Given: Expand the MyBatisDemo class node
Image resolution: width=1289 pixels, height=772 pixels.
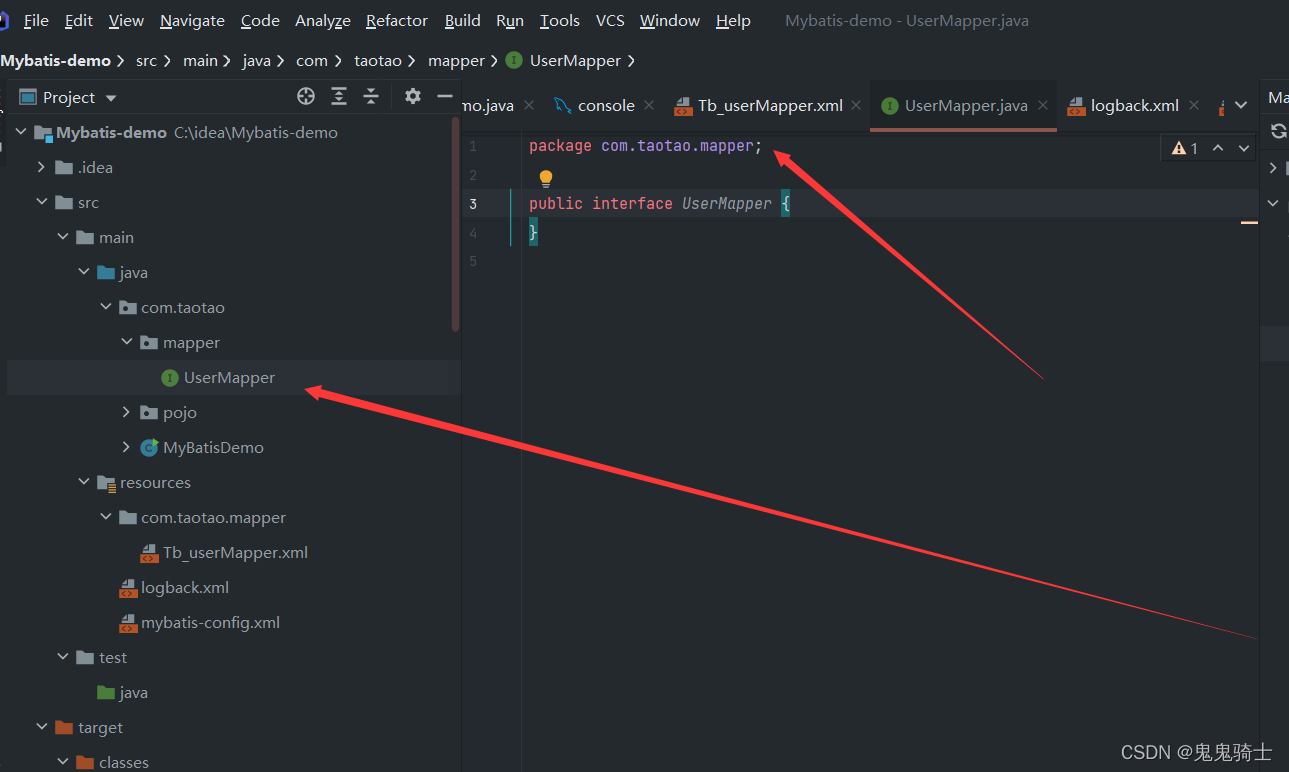Looking at the screenshot, I should (127, 447).
